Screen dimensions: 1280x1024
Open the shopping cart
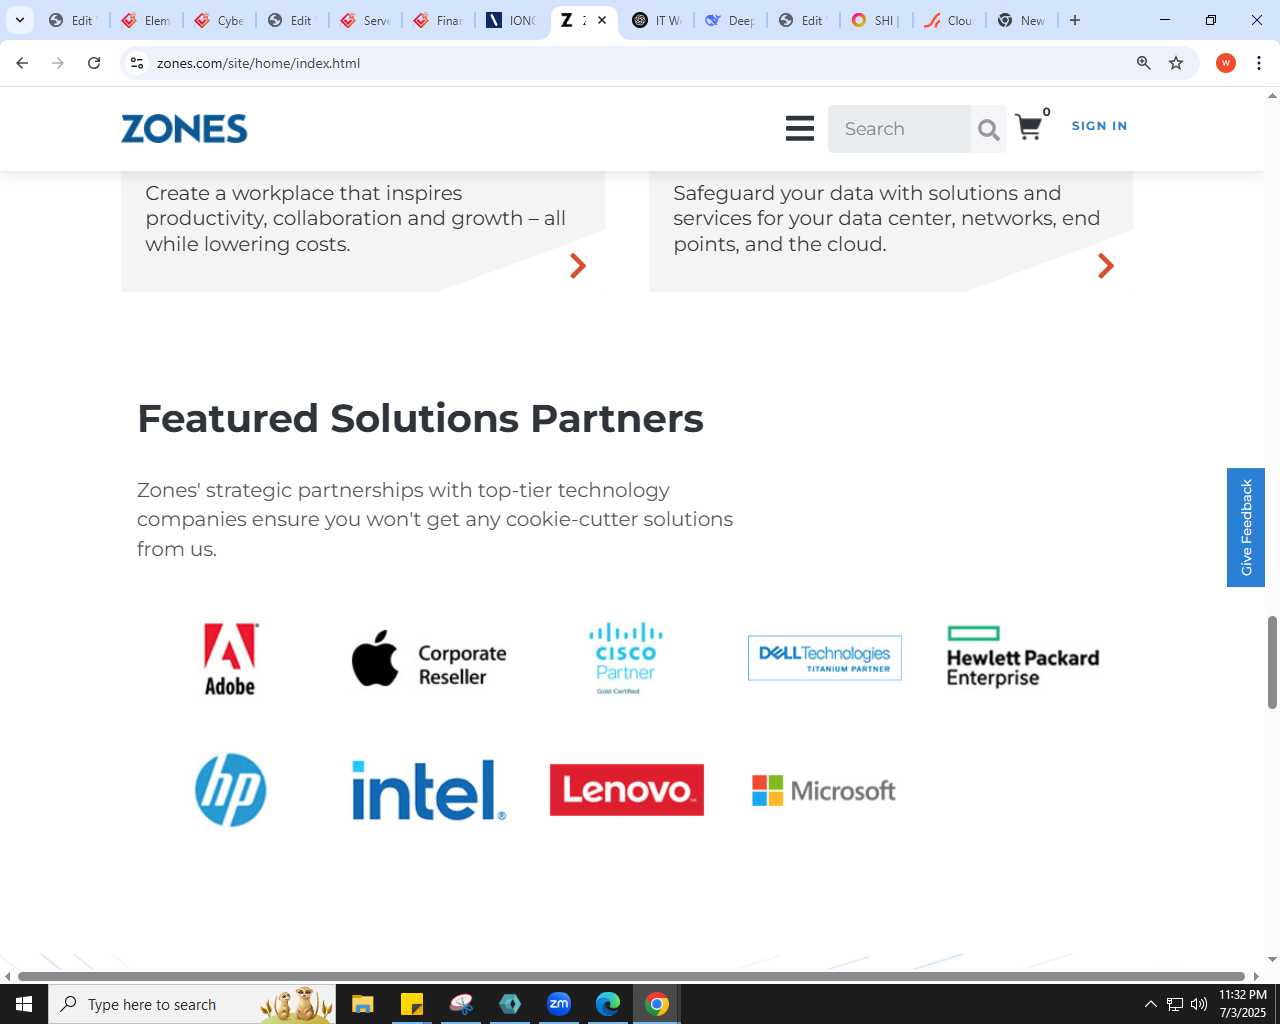[x=1028, y=127]
